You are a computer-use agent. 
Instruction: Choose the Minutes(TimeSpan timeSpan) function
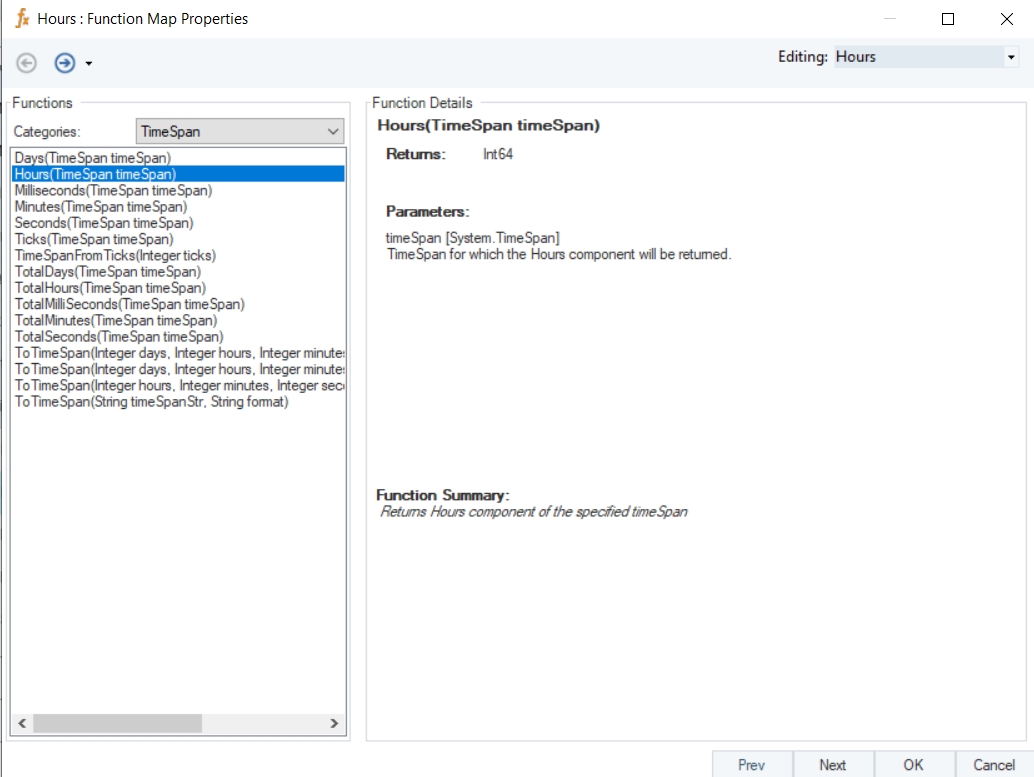point(100,207)
